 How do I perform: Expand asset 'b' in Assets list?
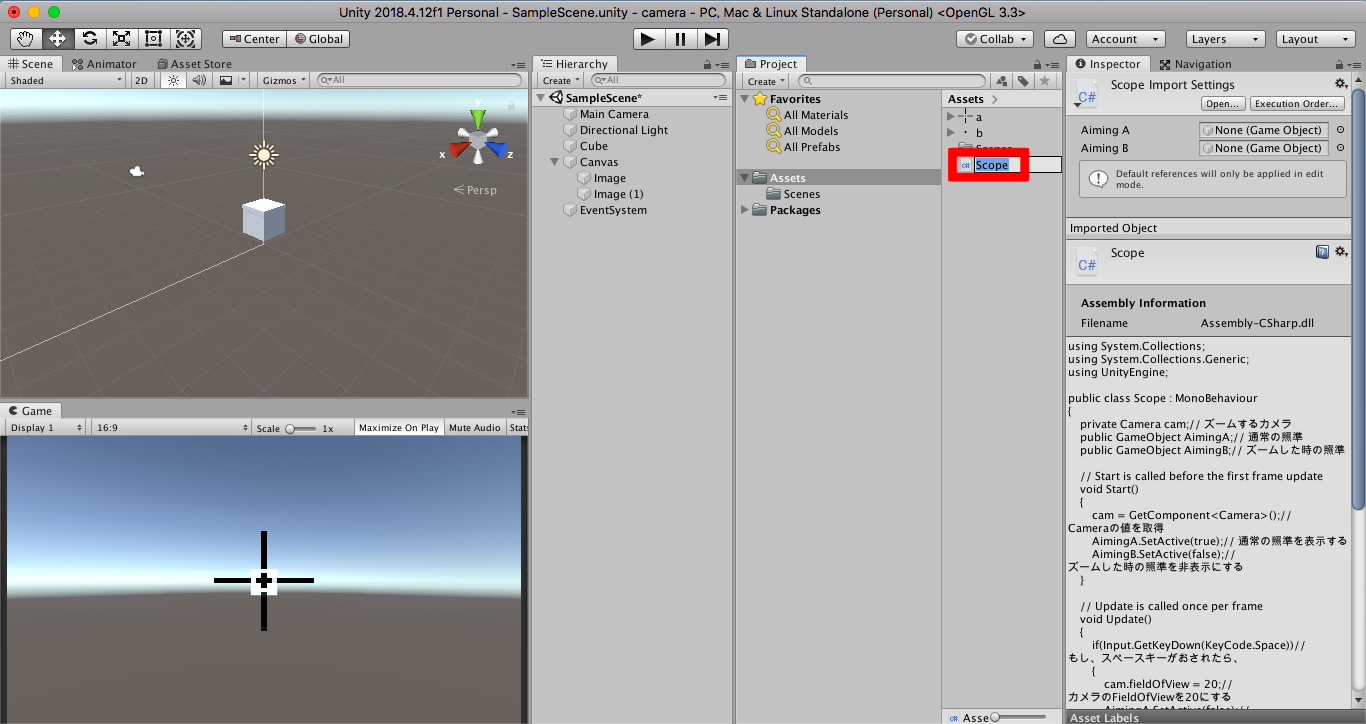tap(951, 133)
